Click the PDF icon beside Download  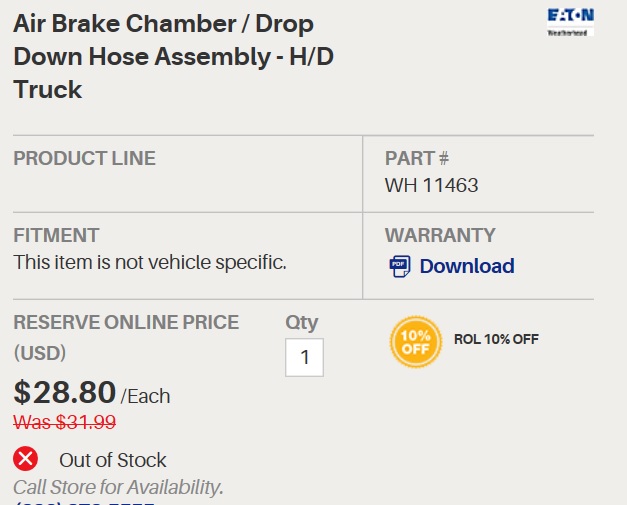tap(400, 266)
